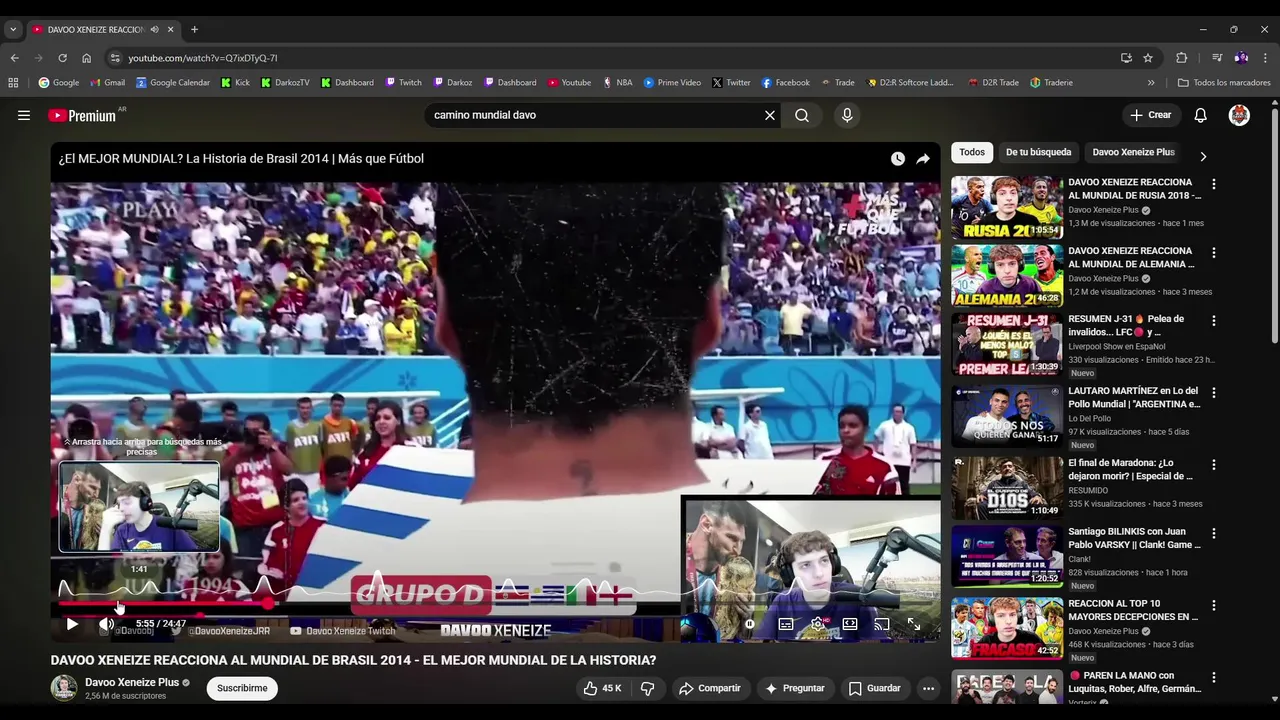This screenshot has height=720, width=1280.
Task: Open options for Maradona video
Action: [1214, 465]
